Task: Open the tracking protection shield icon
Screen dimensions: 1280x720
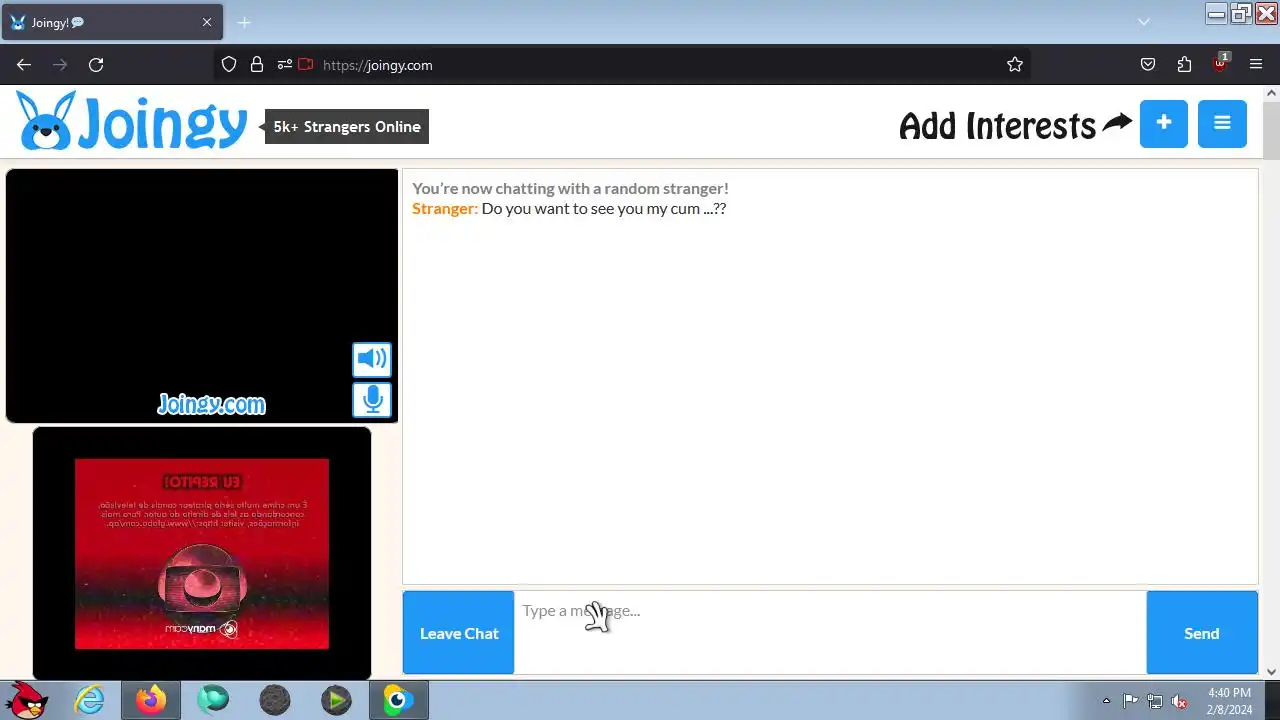Action: coord(229,65)
